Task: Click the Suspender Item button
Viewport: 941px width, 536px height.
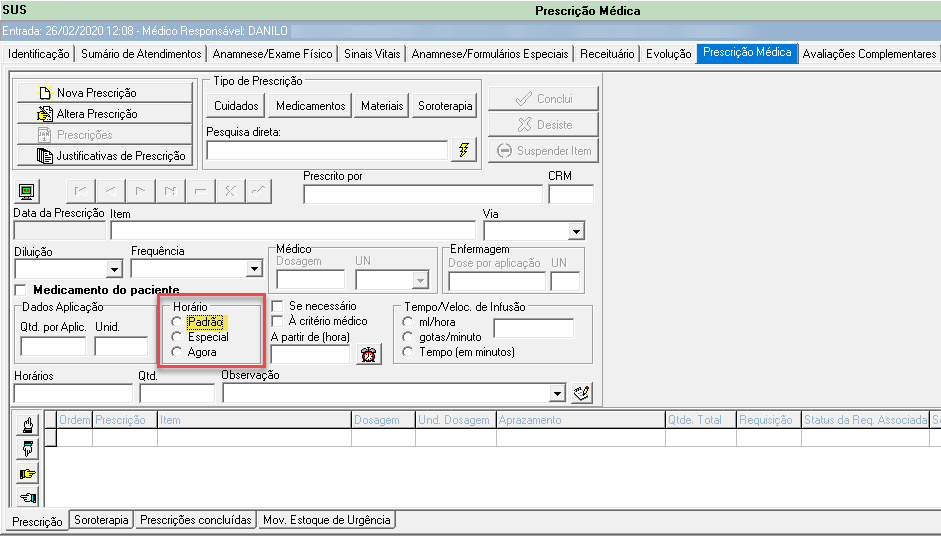Action: (x=543, y=151)
